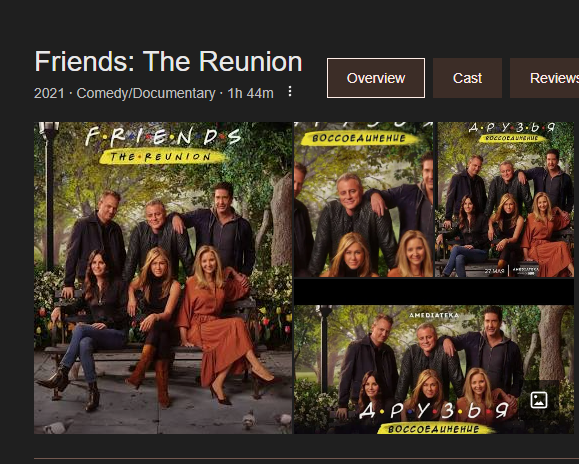Viewport: 579px width, 464px height.
Task: Click the Д·Р·У·З·Ь·Я logo on bottom banner
Action: [x=436, y=410]
